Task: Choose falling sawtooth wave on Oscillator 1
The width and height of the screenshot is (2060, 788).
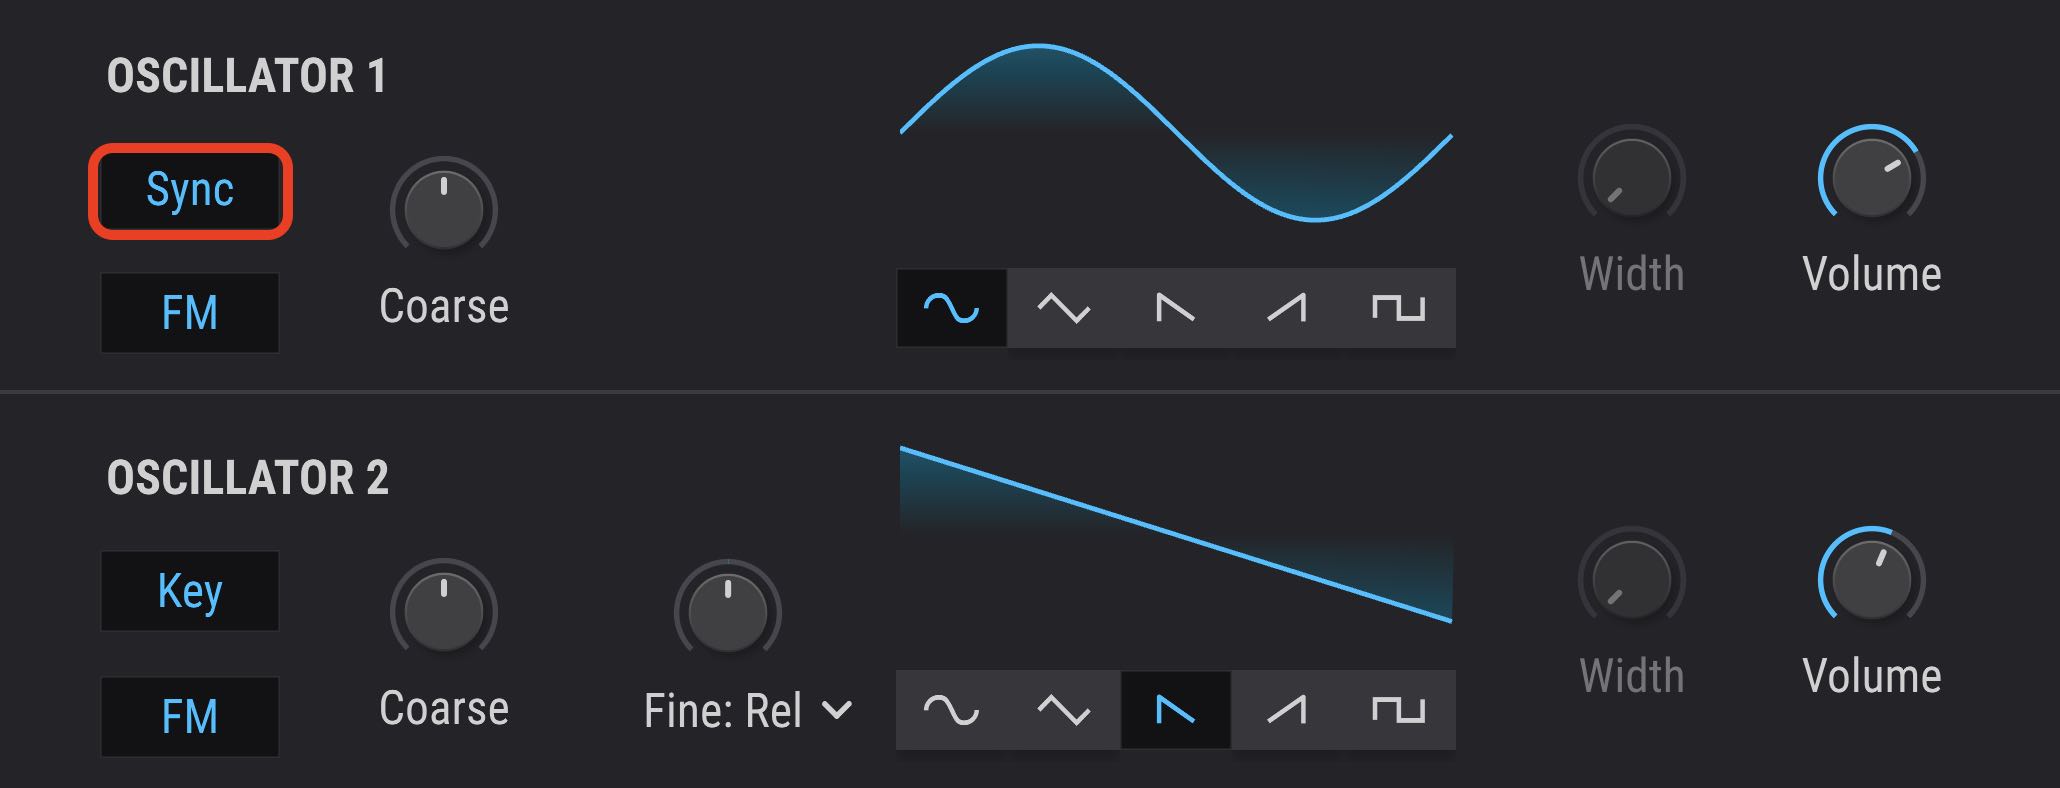Action: (1175, 308)
